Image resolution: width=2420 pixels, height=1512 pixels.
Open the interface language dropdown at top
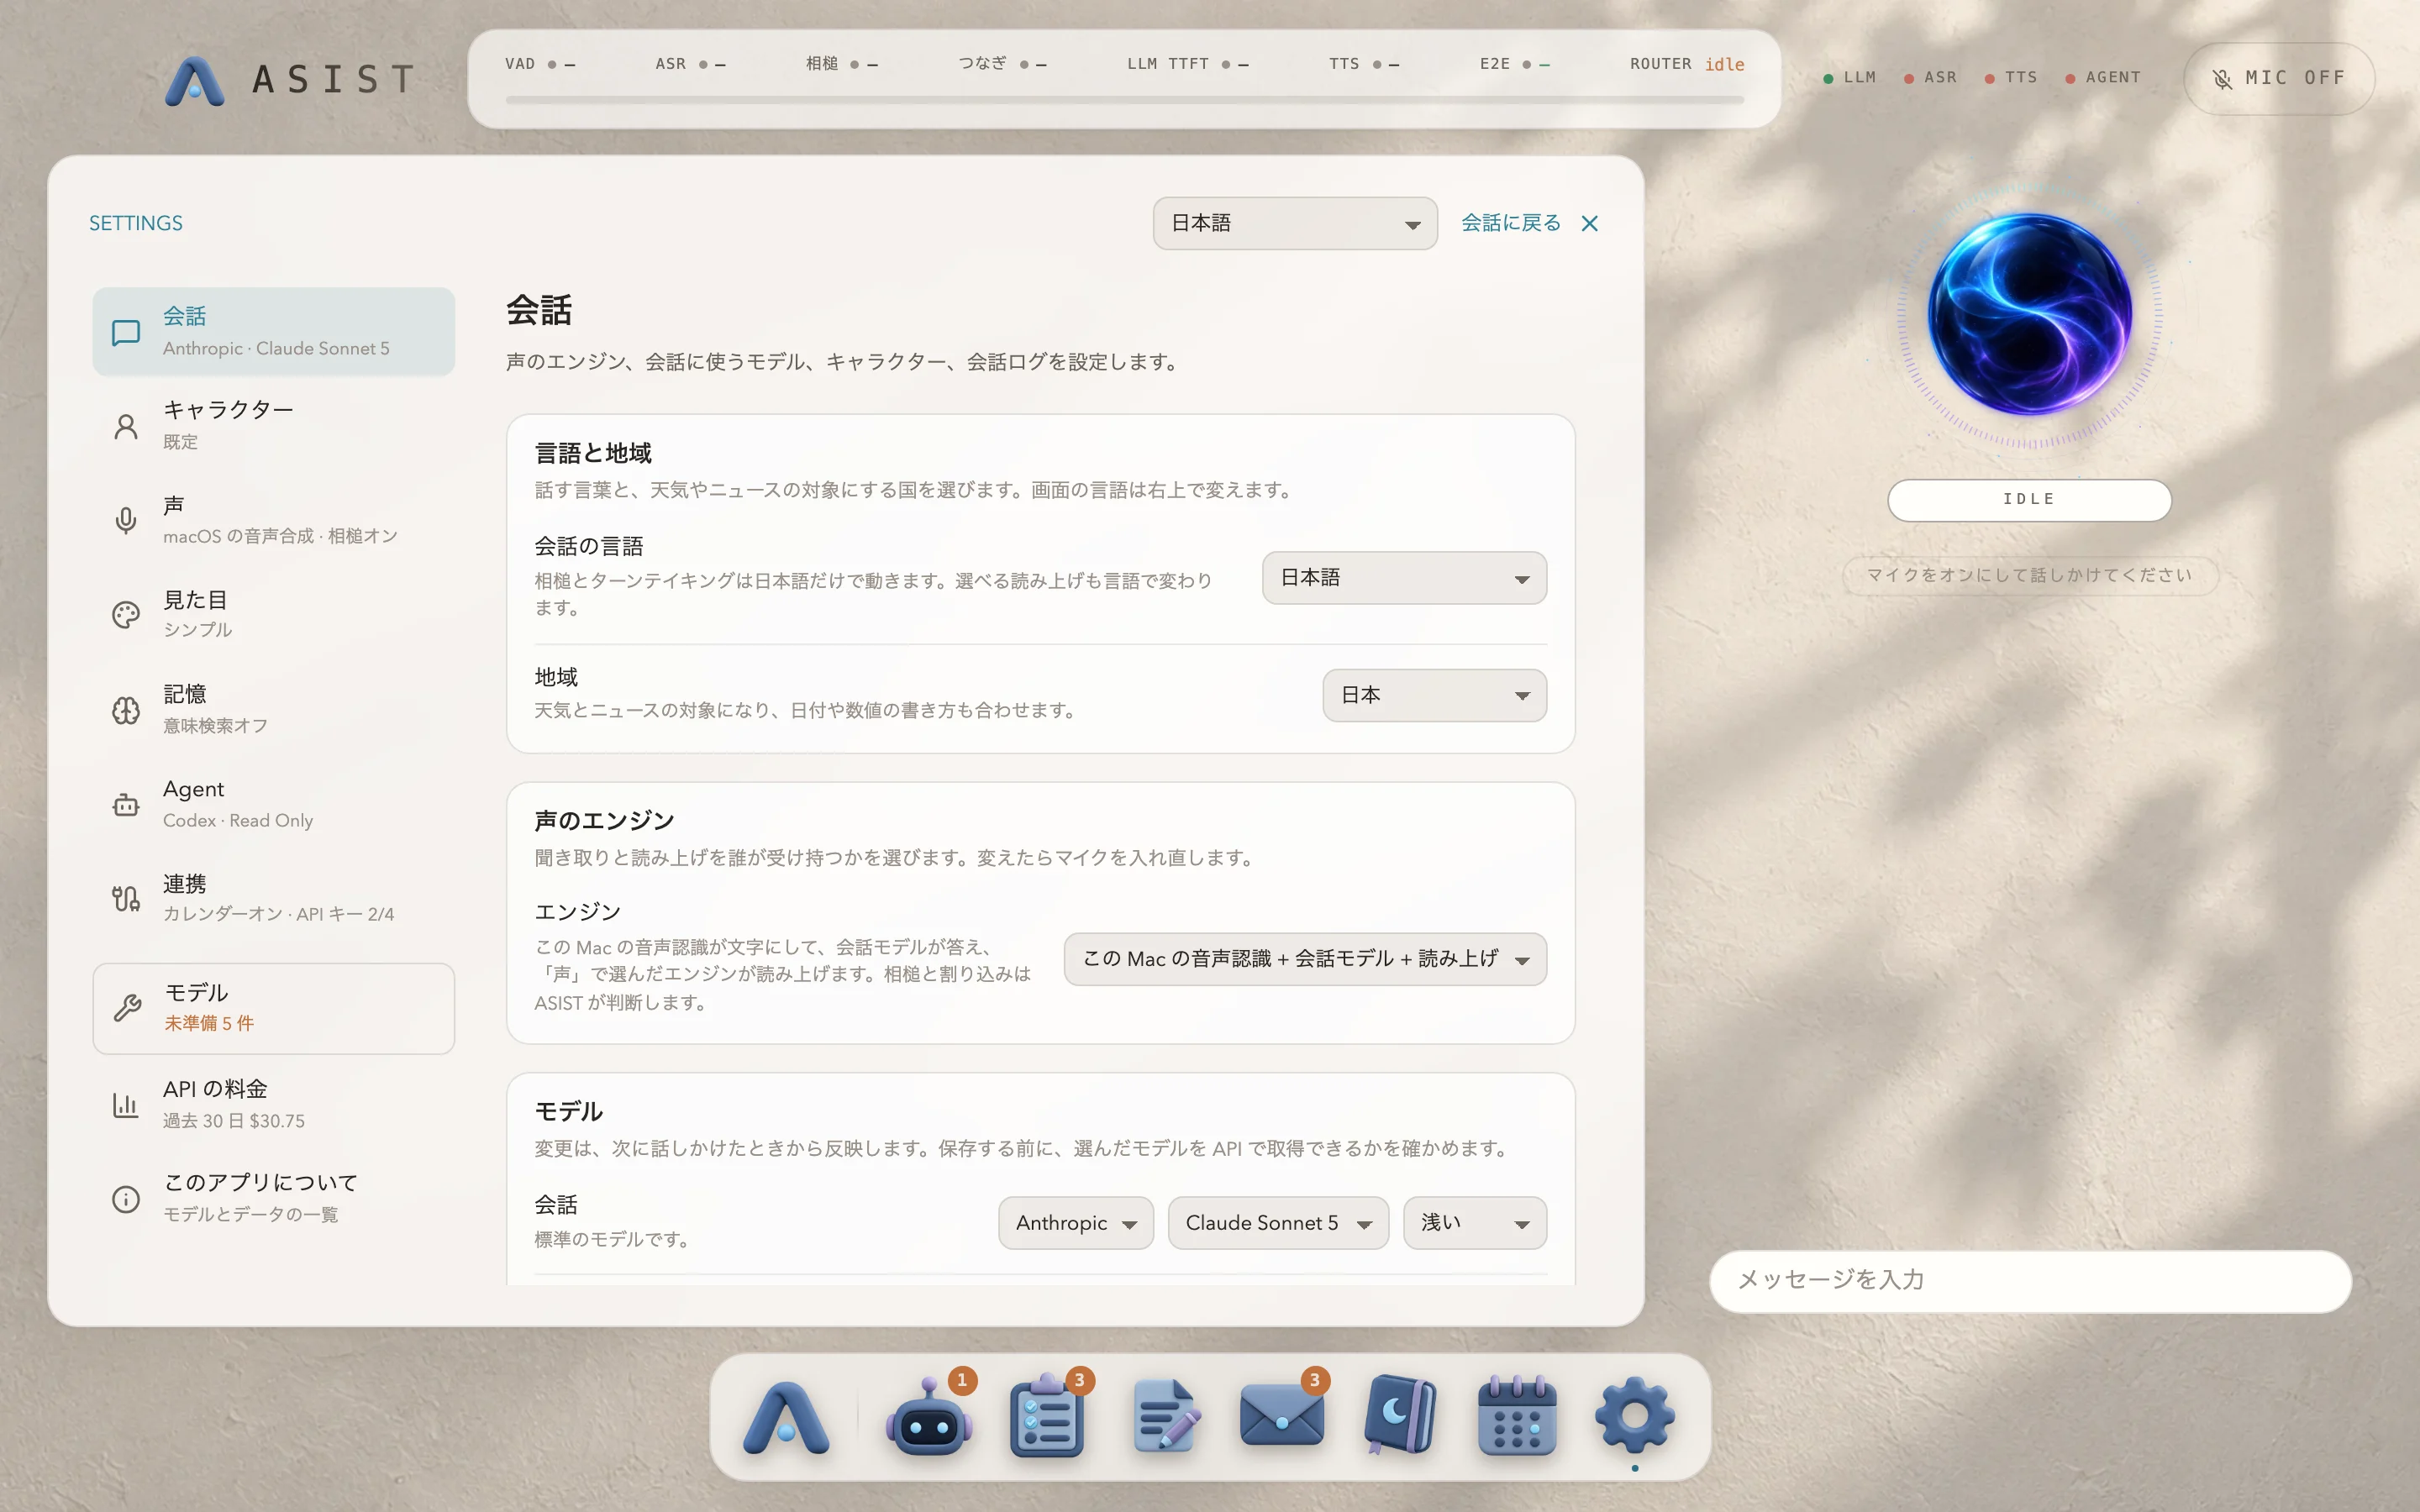point(1295,224)
